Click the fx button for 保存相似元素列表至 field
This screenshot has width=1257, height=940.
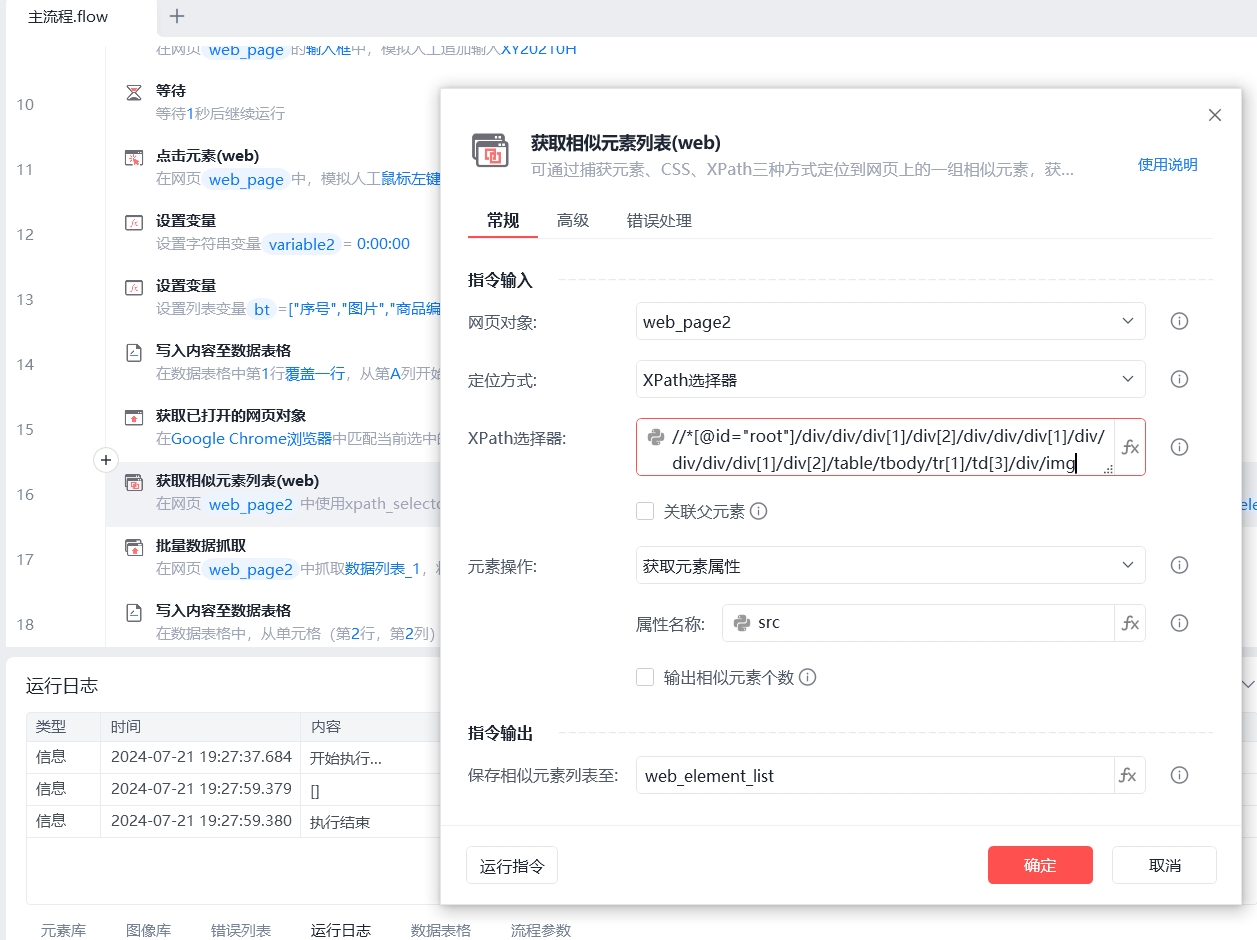click(x=1130, y=775)
